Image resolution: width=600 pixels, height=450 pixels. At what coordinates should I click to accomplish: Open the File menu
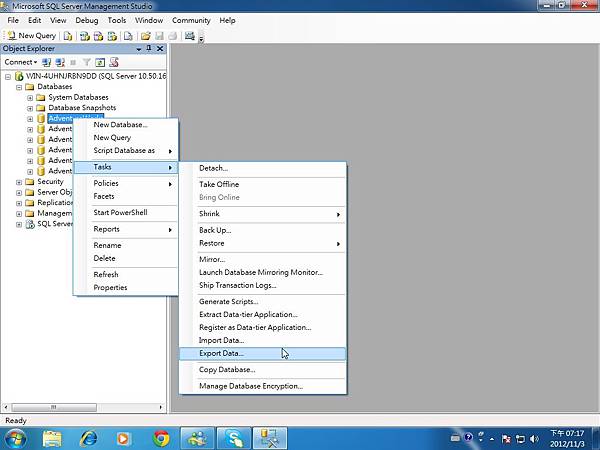(x=13, y=20)
